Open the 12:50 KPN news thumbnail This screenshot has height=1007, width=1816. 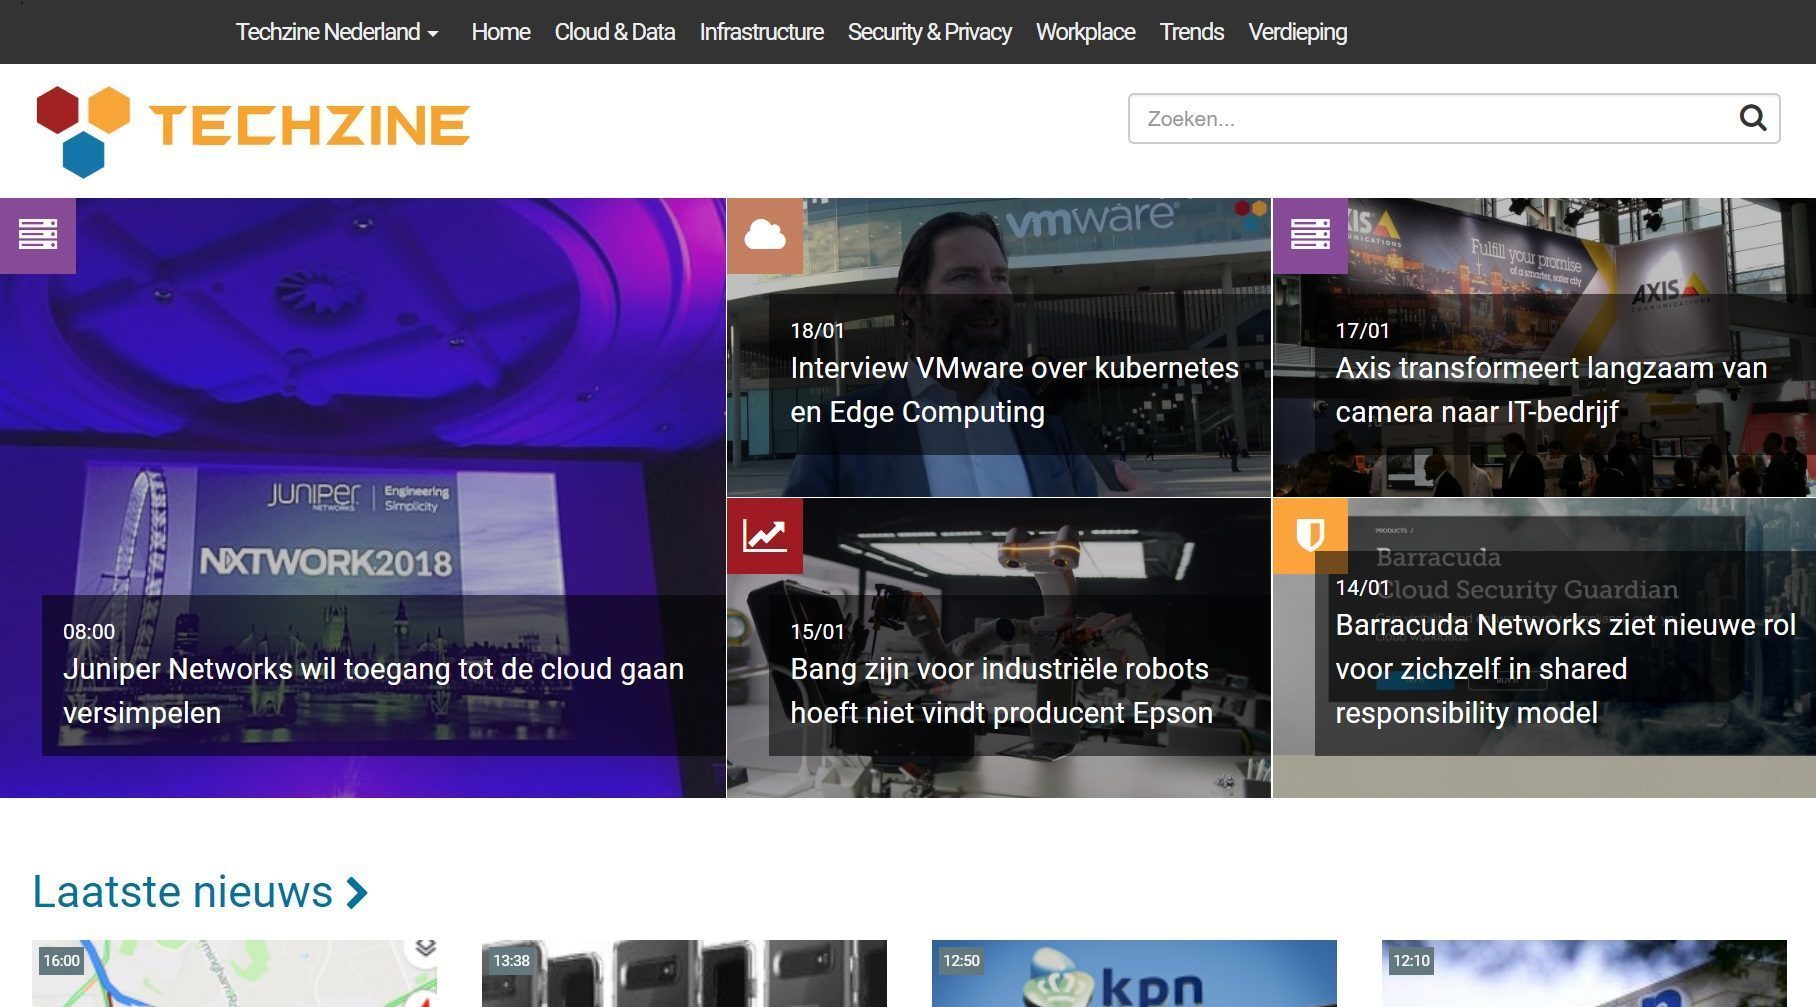point(1134,973)
